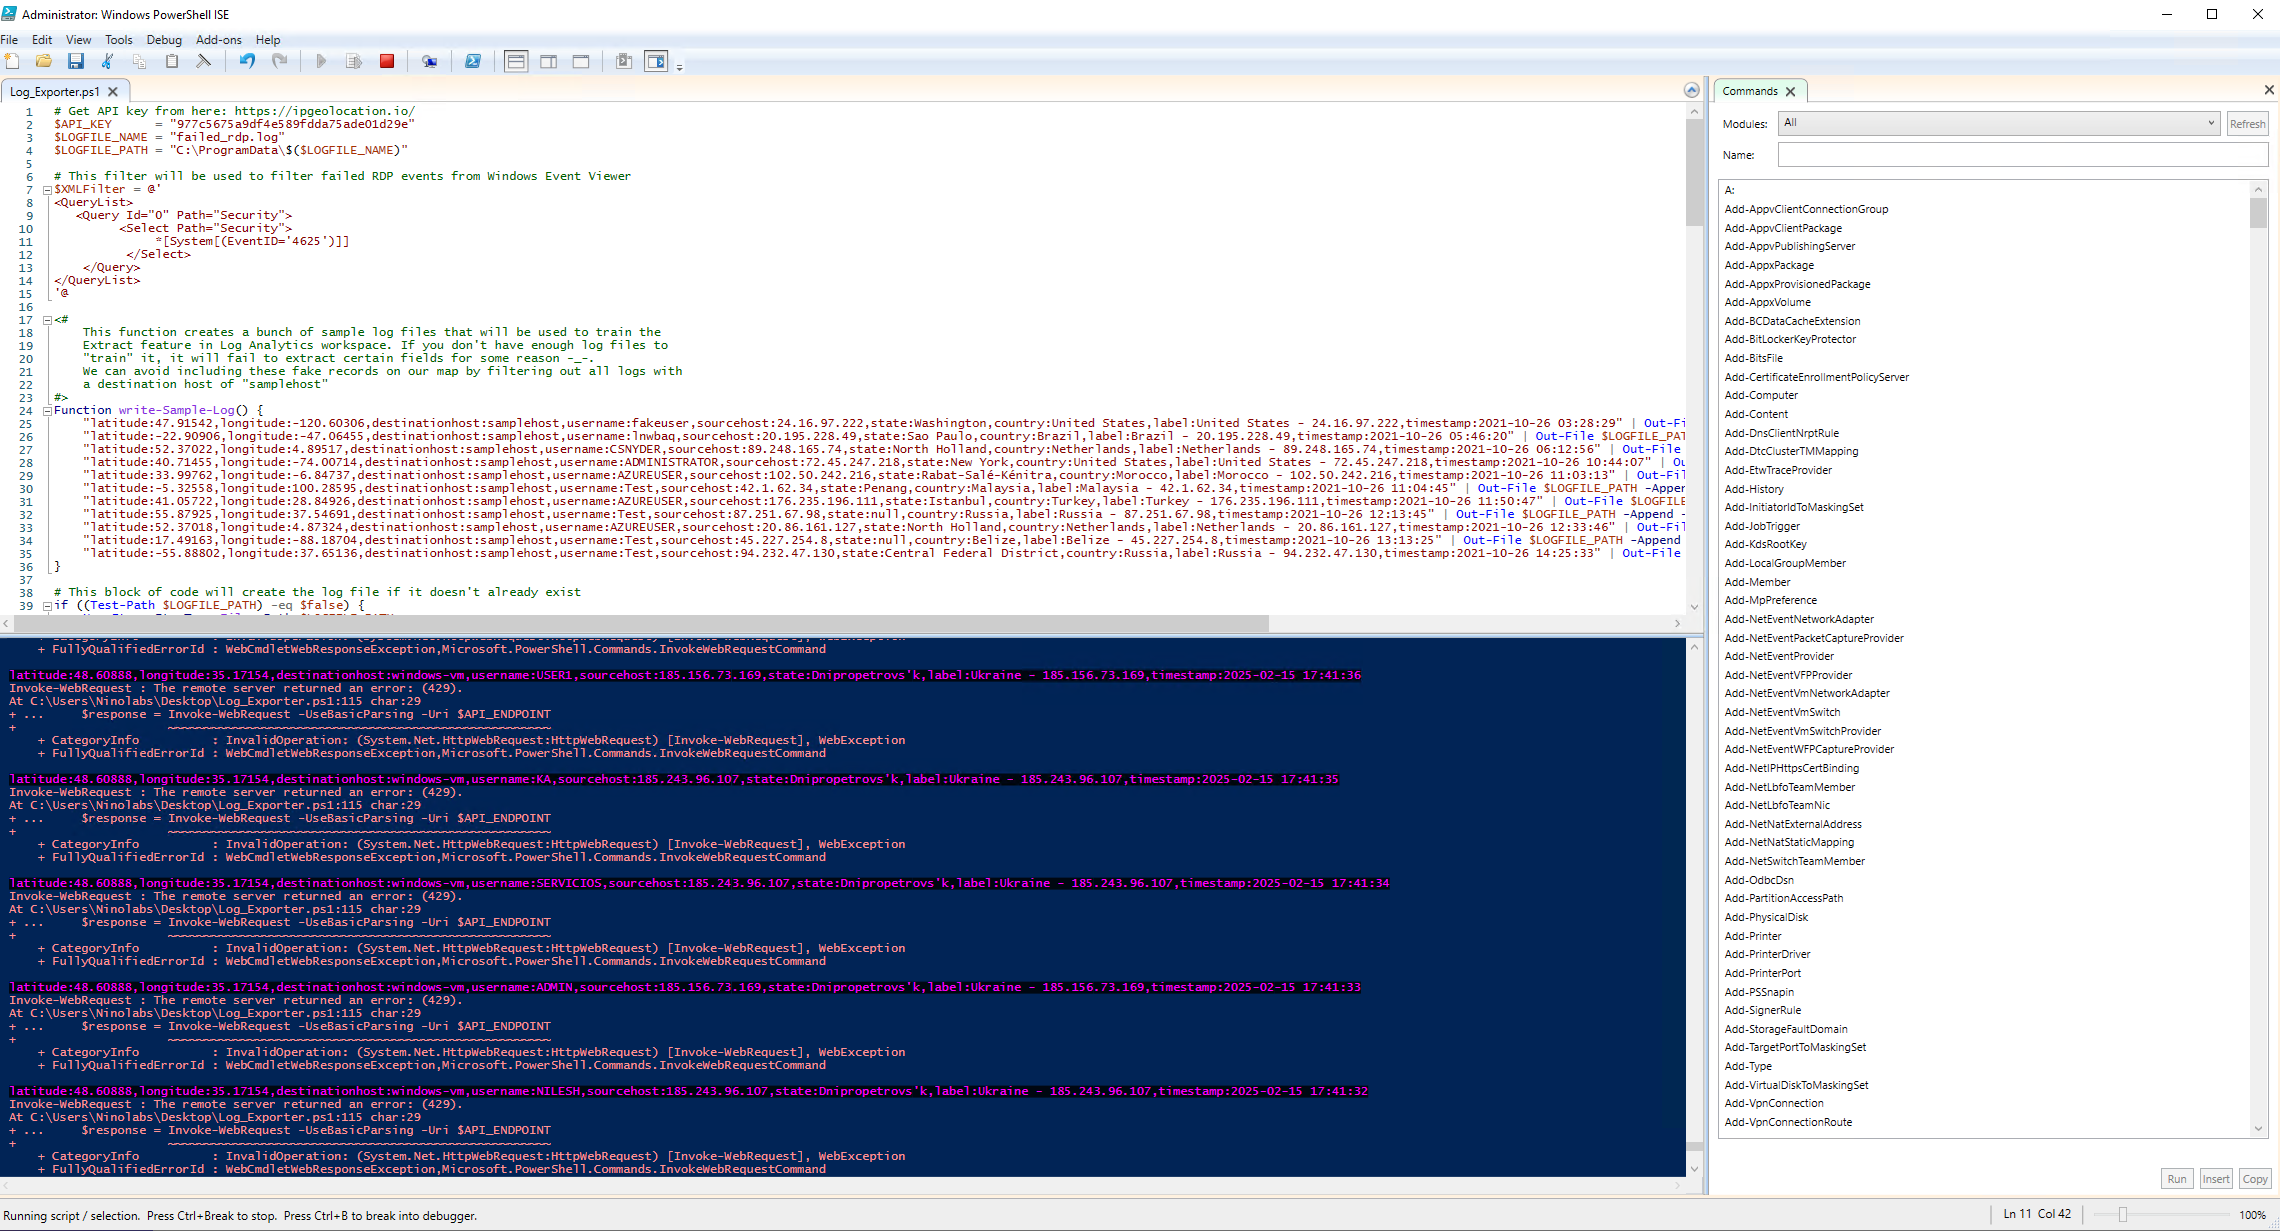
Task: Start PowerShell.exe in separate window
Action: 473,61
